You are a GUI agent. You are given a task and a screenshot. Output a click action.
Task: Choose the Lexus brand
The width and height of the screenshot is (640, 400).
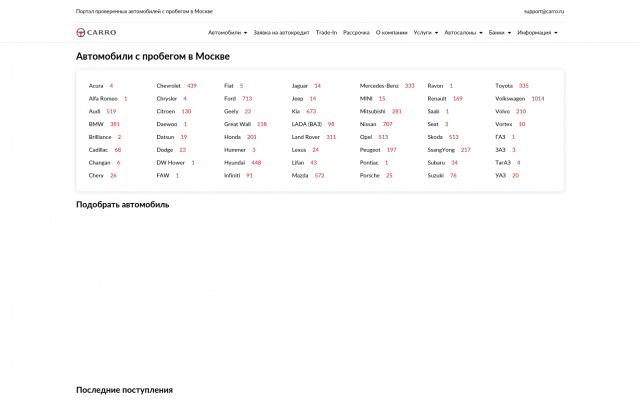click(x=299, y=150)
